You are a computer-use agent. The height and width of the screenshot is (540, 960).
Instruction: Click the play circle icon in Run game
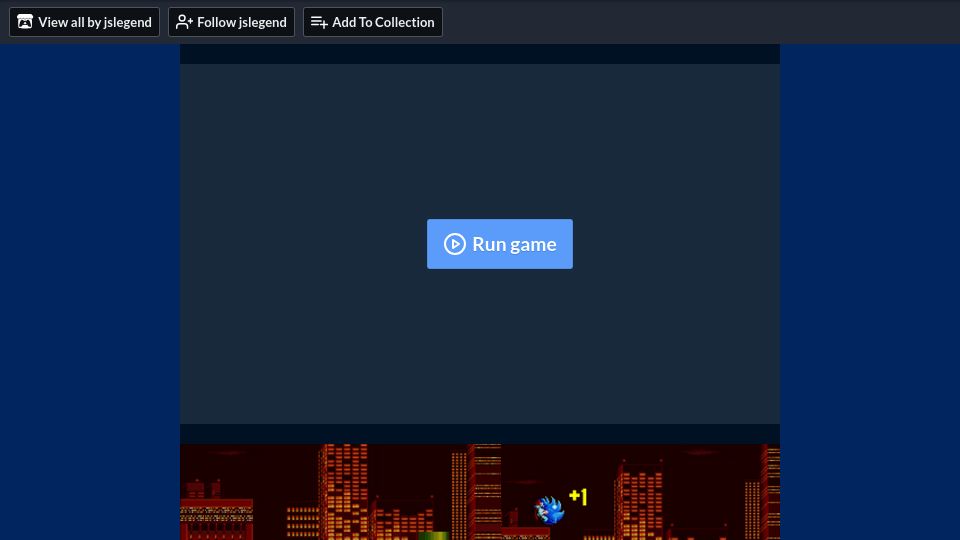[x=454, y=244]
